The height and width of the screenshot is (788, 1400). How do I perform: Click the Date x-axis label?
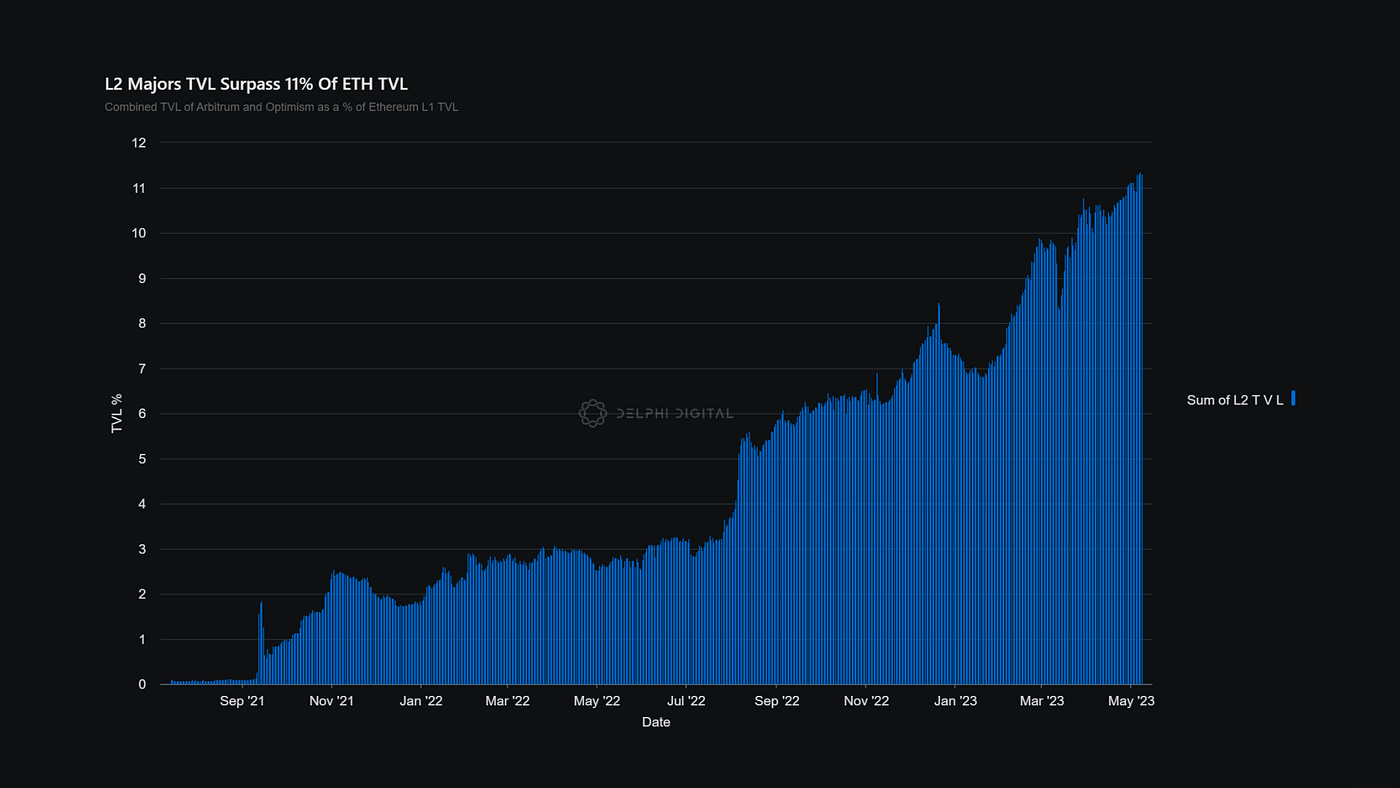click(x=656, y=722)
